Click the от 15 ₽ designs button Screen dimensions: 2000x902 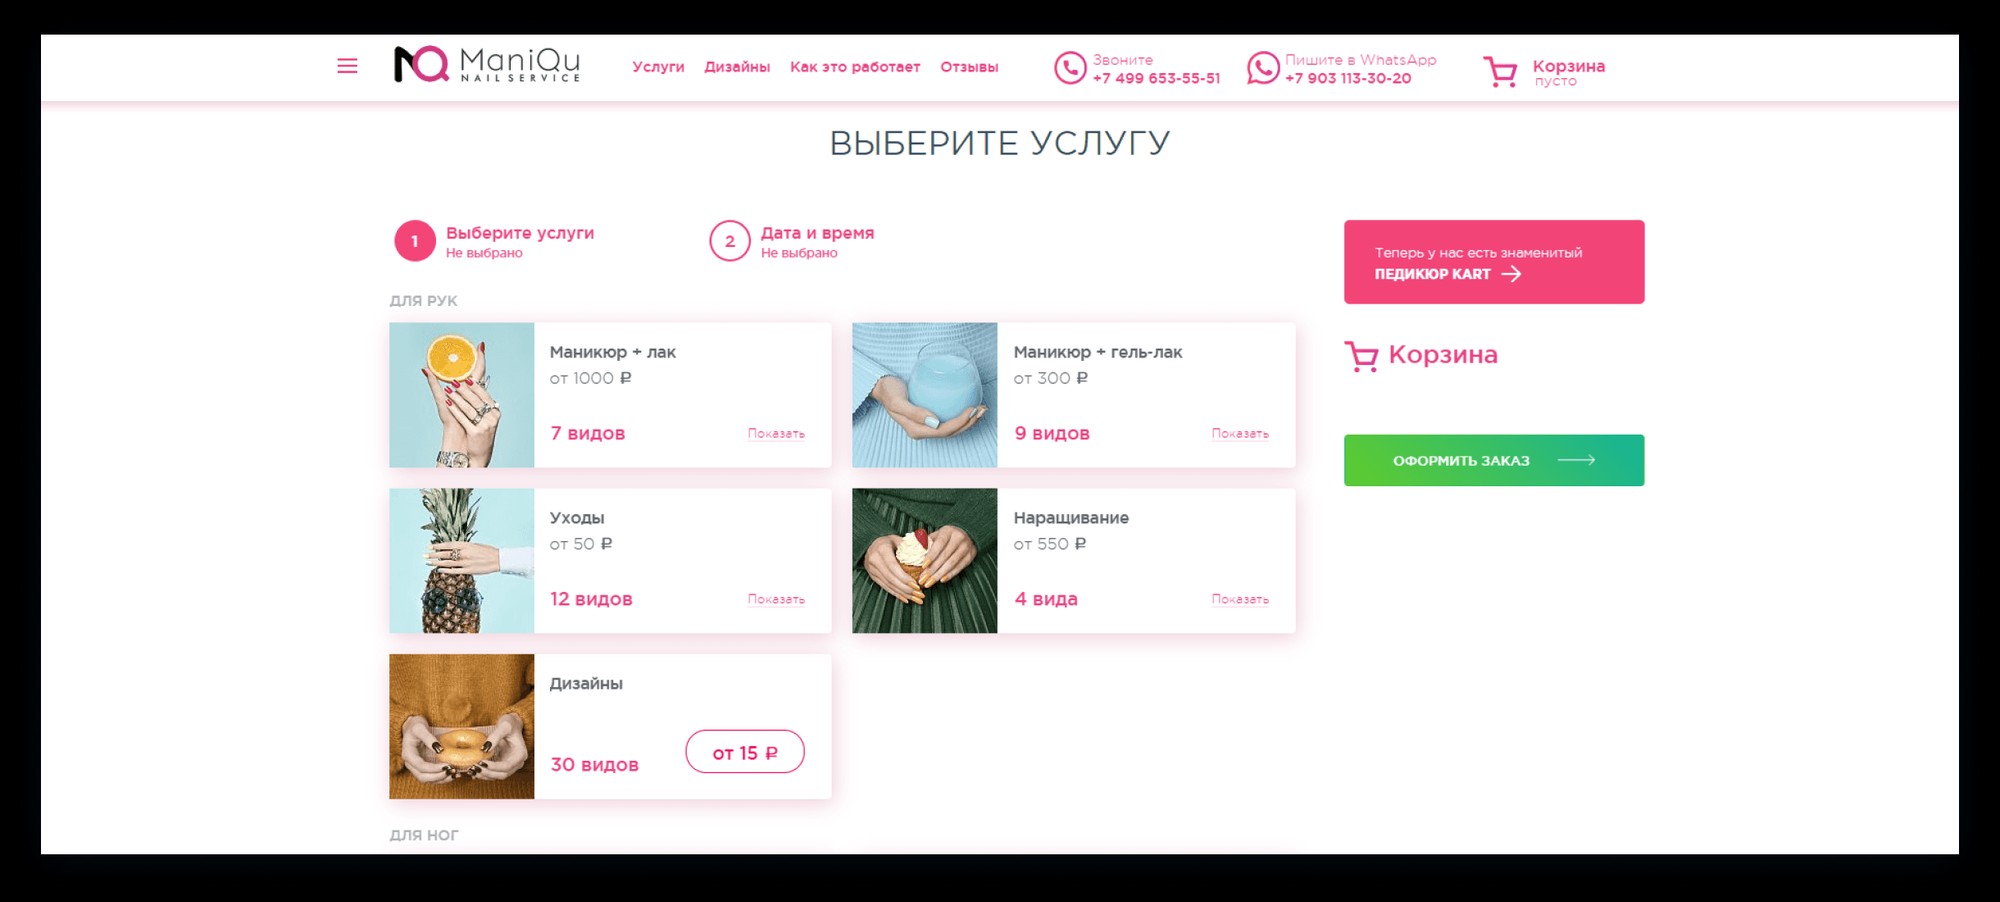click(x=745, y=752)
